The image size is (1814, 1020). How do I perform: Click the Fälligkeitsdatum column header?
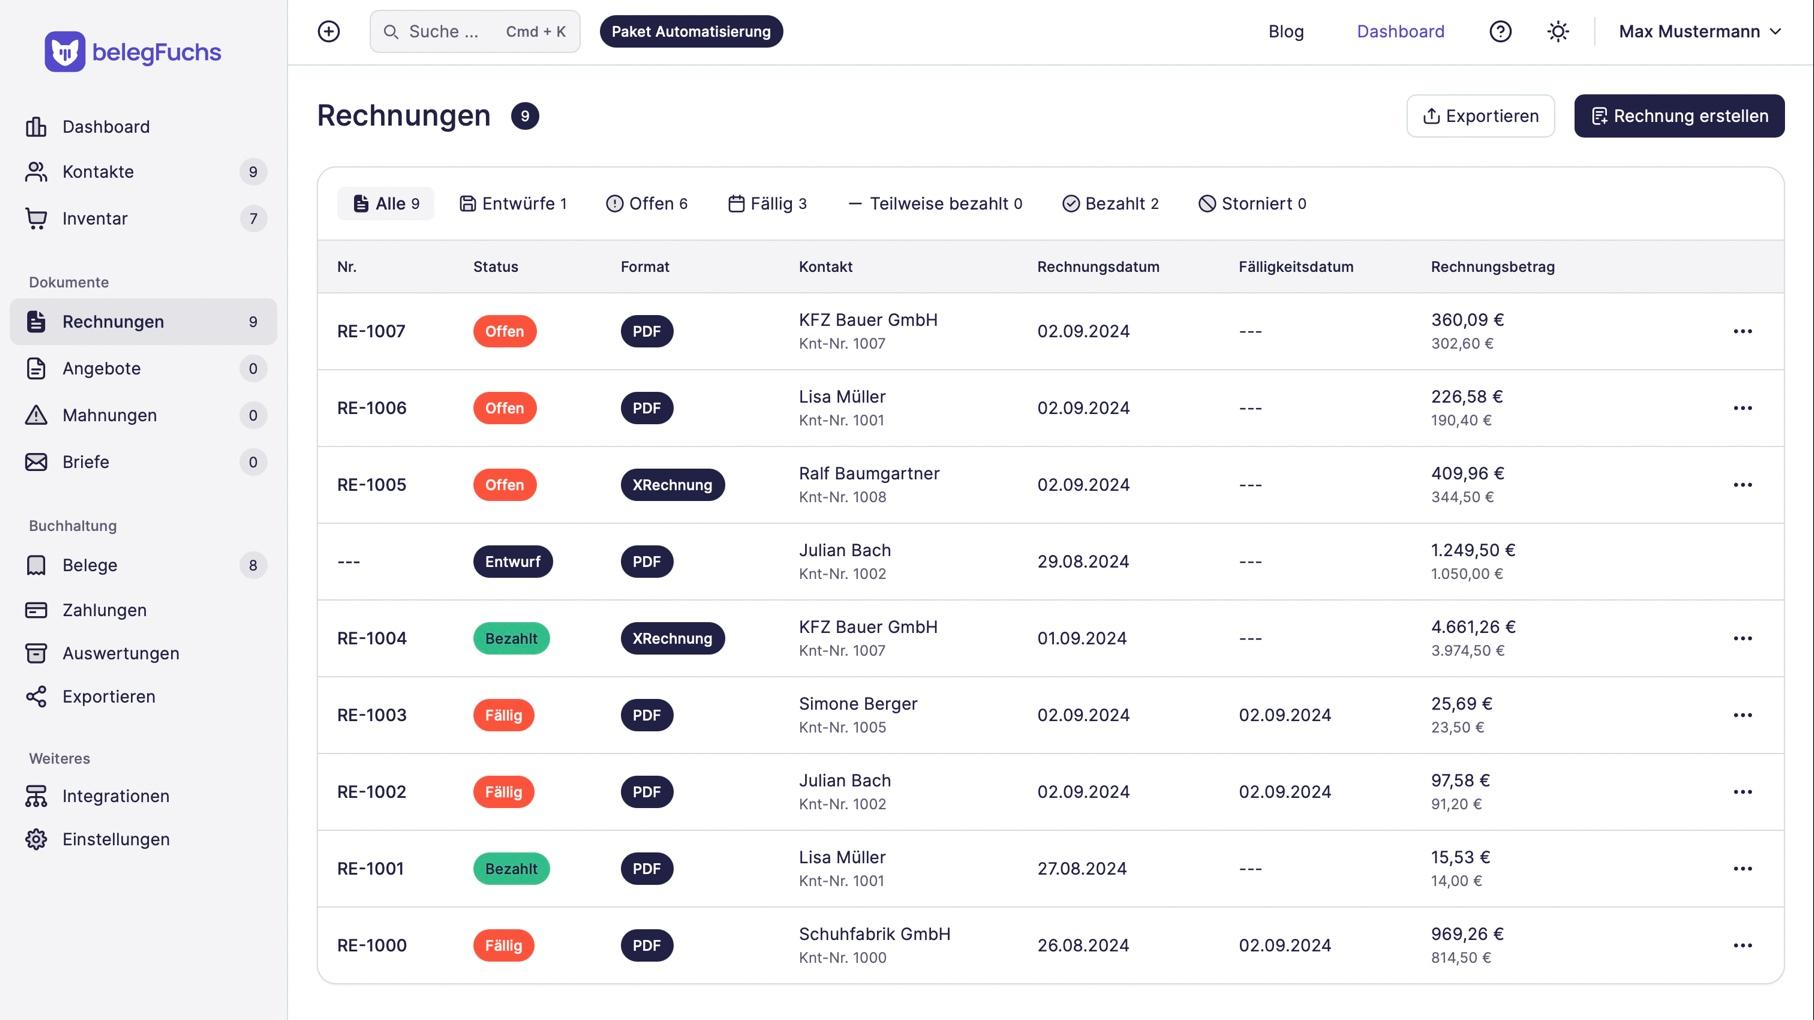tap(1296, 267)
